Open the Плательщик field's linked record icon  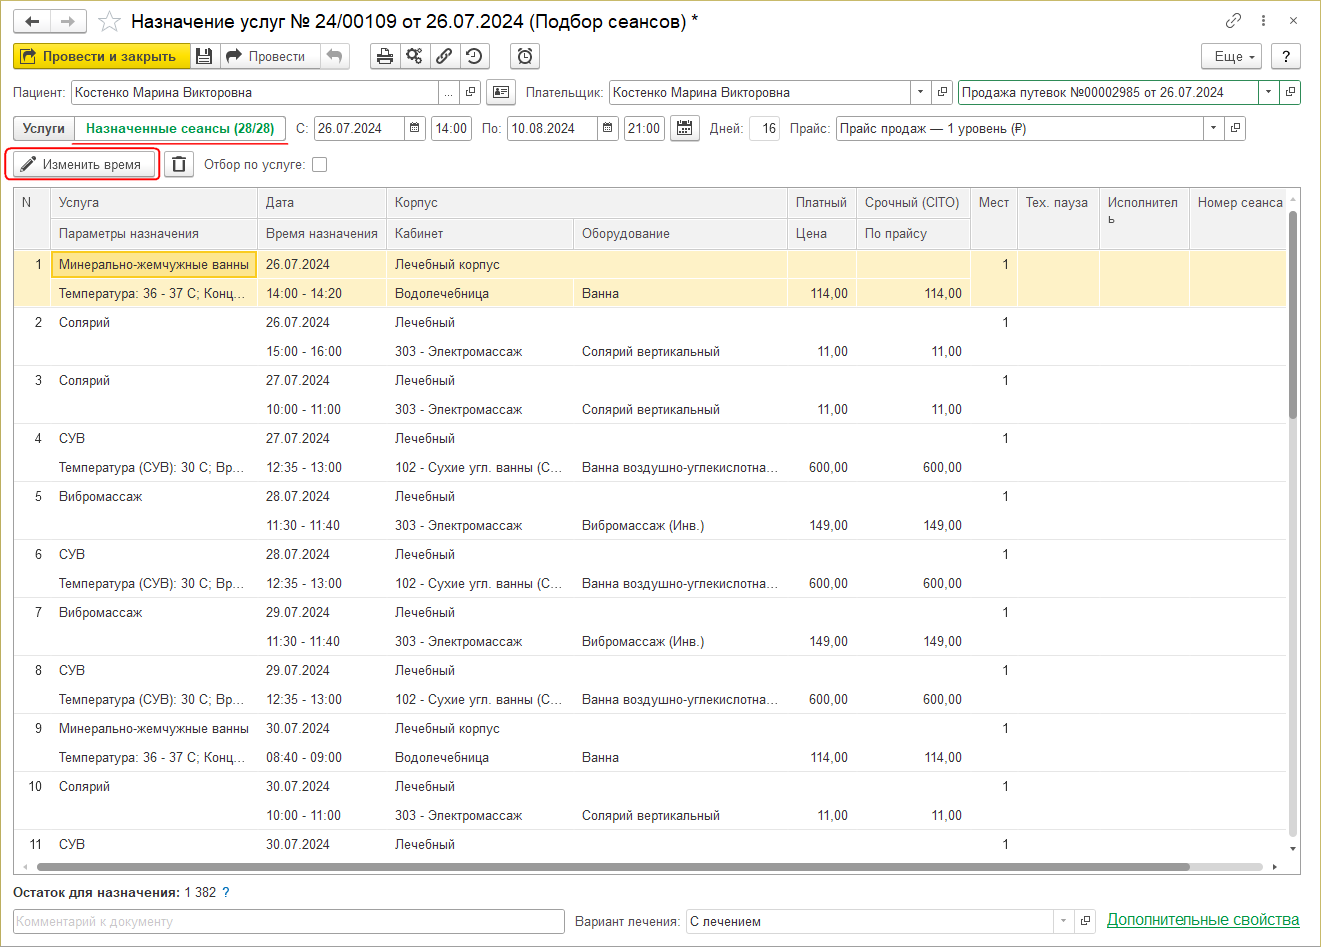942,92
